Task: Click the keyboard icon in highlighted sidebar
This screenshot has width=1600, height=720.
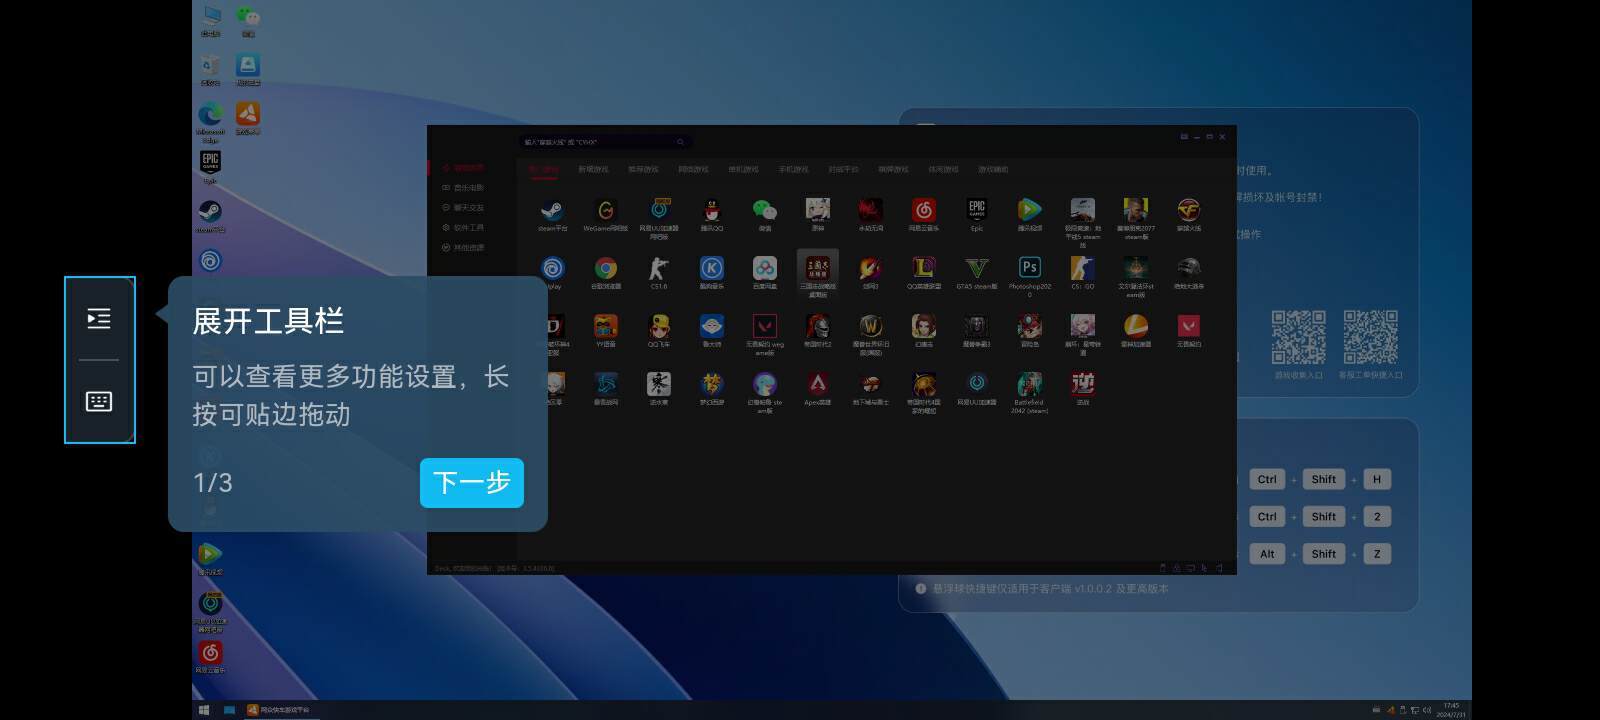Action: [99, 402]
